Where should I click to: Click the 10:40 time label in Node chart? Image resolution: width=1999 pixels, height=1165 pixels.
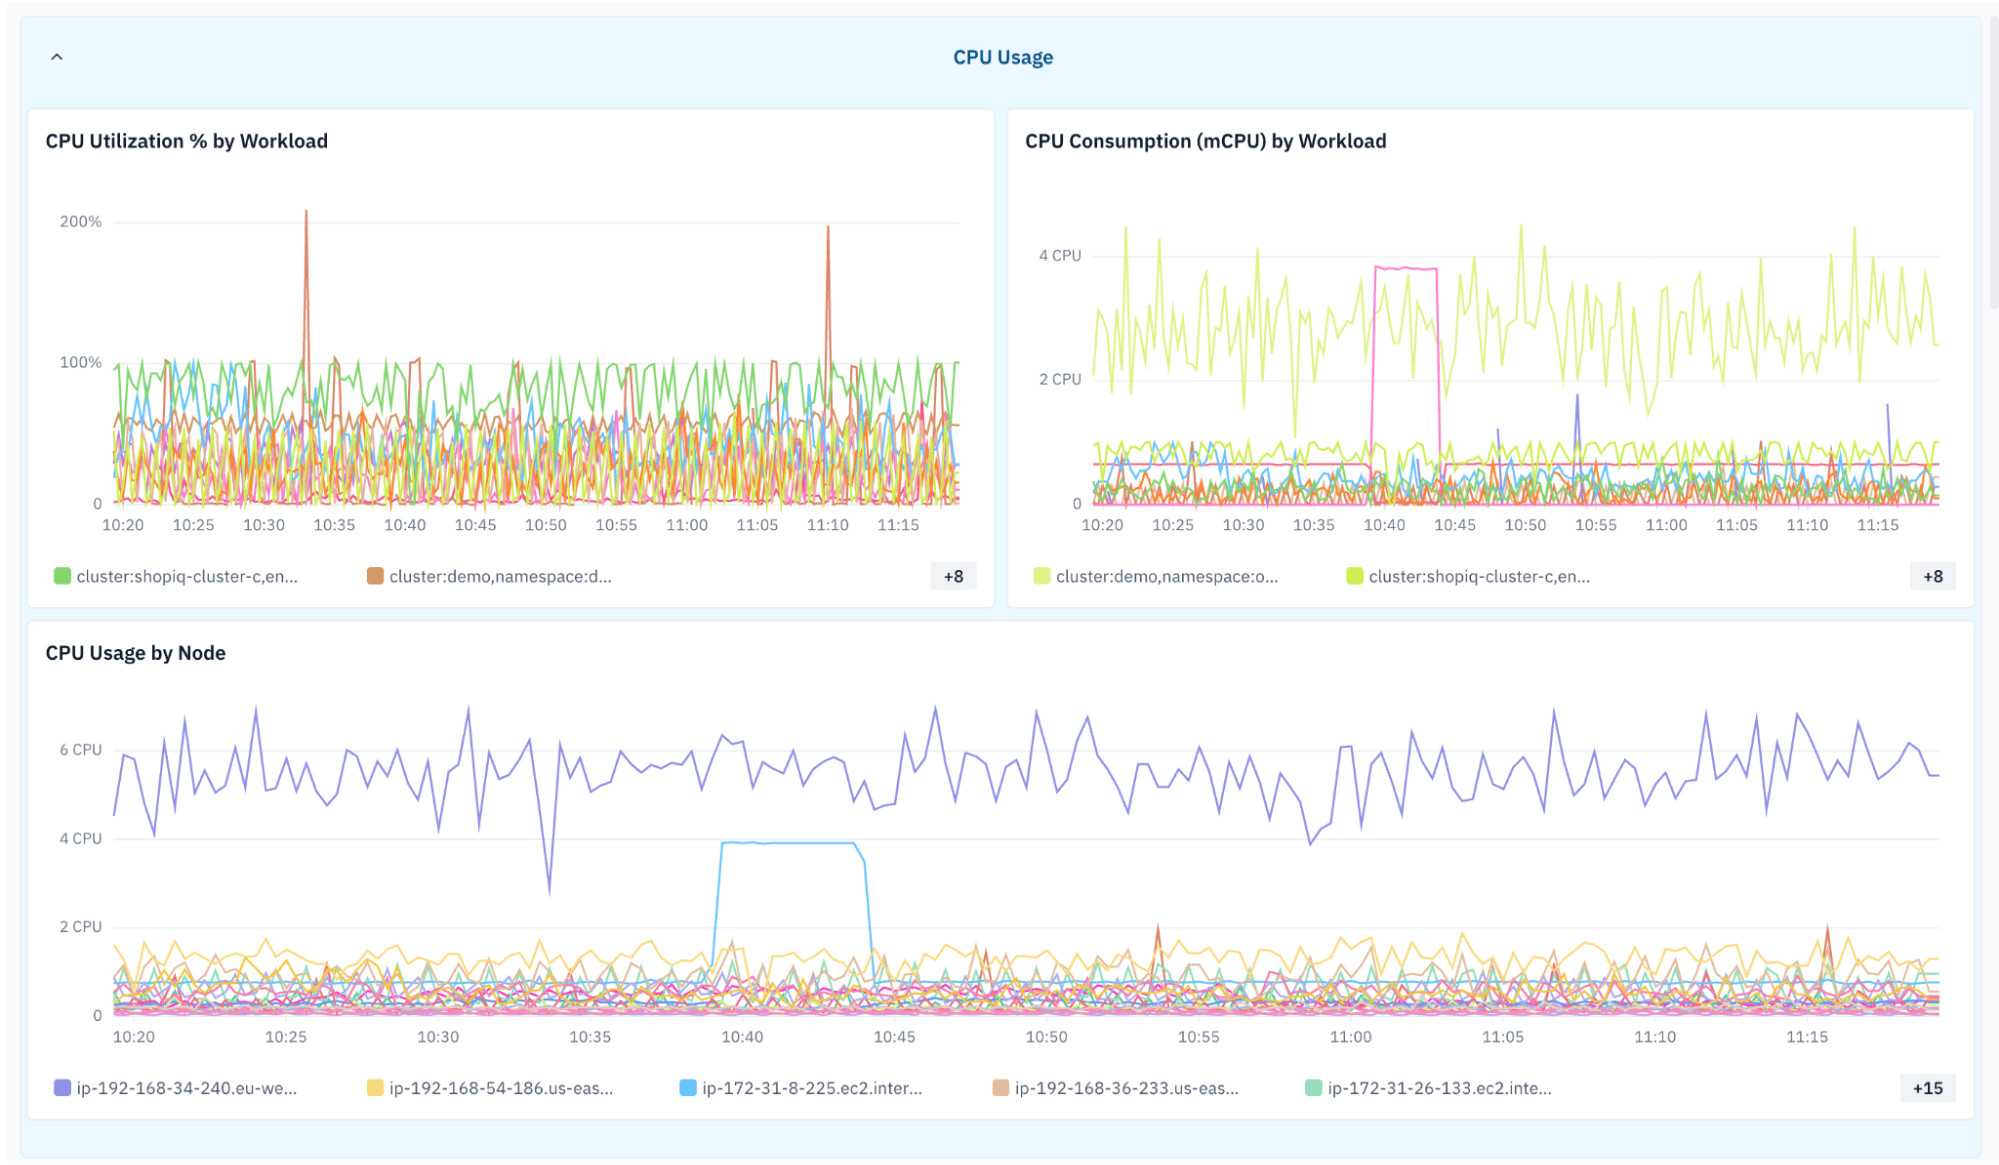pyautogui.click(x=742, y=1037)
